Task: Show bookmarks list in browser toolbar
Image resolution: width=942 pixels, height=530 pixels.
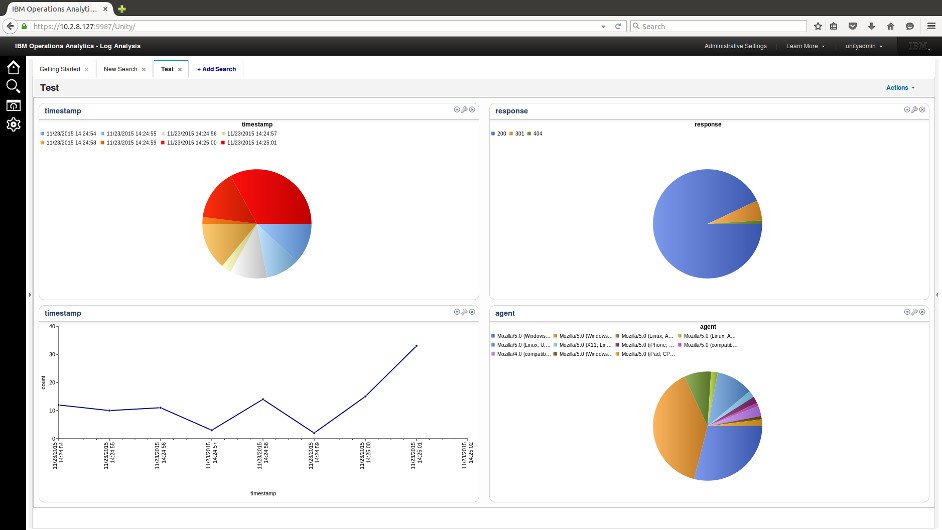Action: [x=834, y=26]
